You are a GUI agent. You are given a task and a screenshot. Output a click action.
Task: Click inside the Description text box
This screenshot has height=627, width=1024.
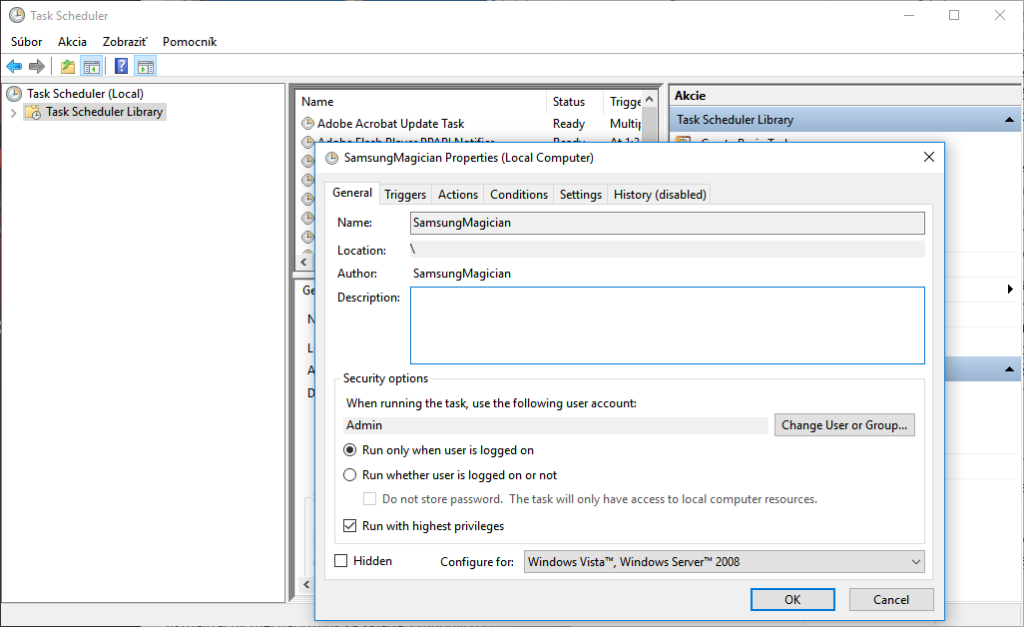pos(667,325)
